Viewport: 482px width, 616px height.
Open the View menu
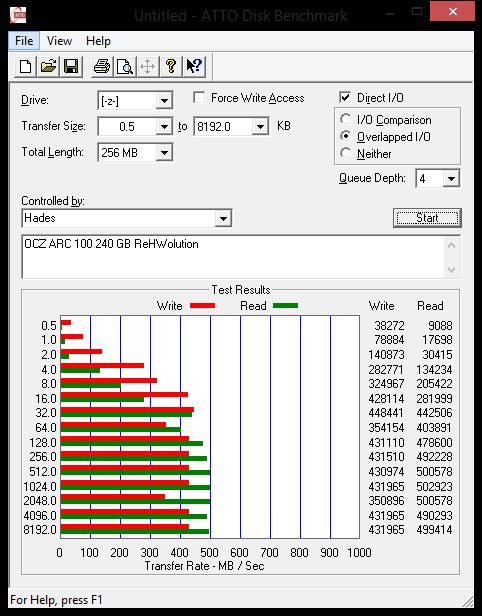pos(59,41)
